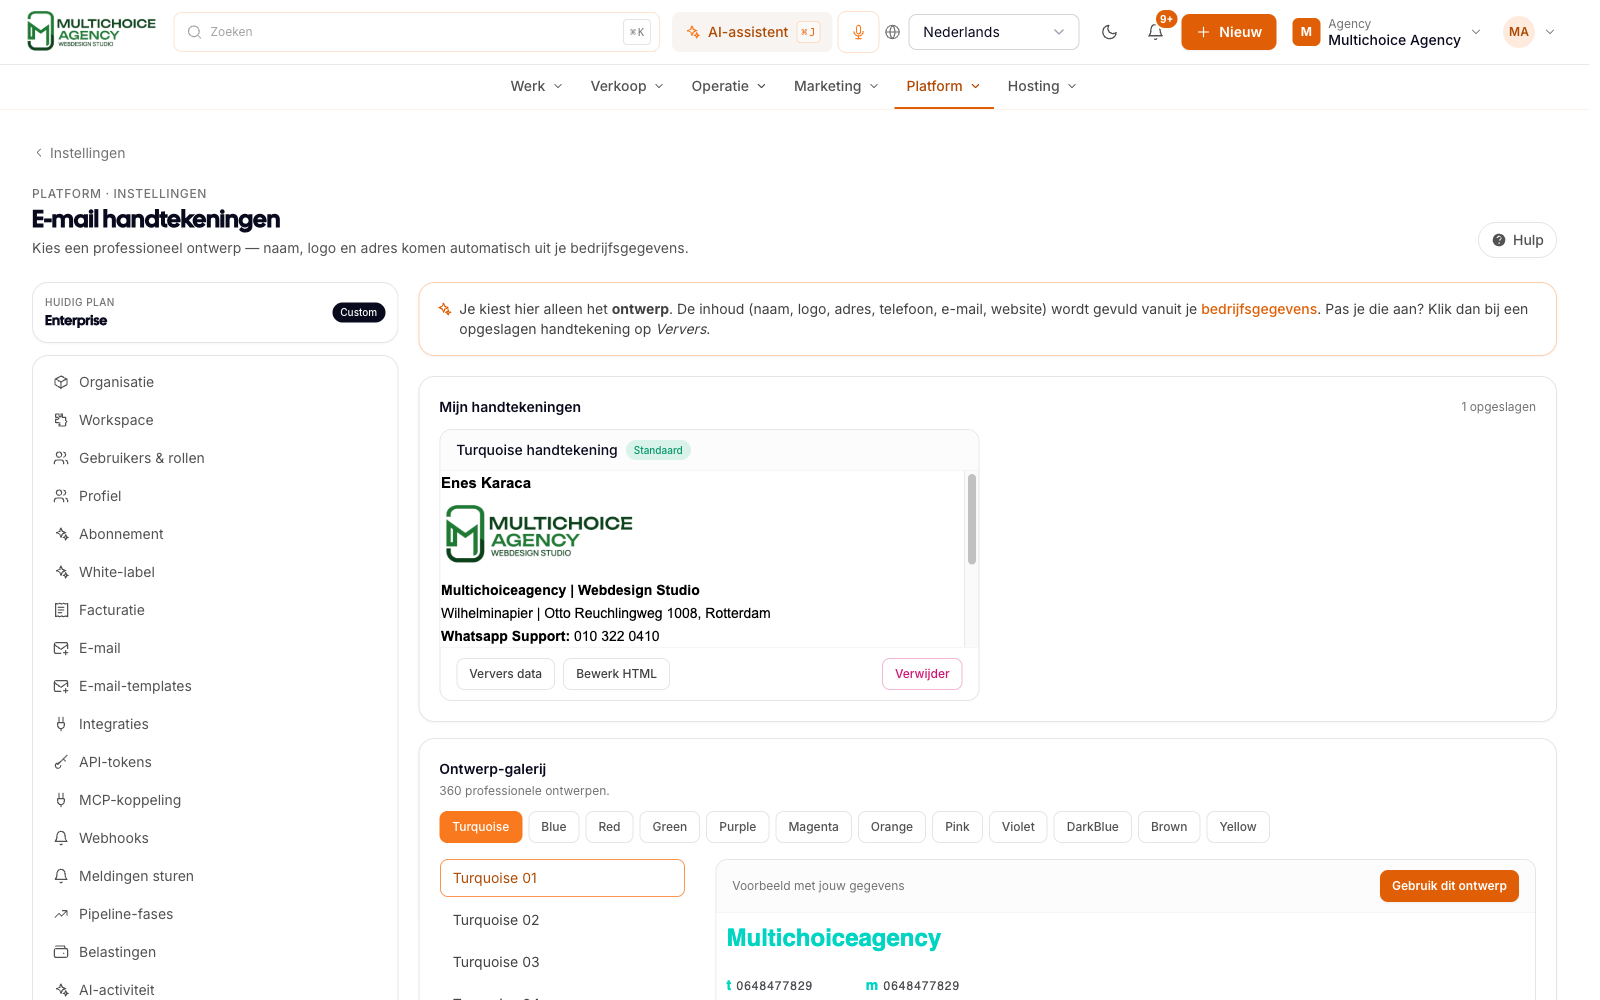Expand the Multichoice Agency account switcher
Image resolution: width=1600 pixels, height=1000 pixels.
(1386, 32)
